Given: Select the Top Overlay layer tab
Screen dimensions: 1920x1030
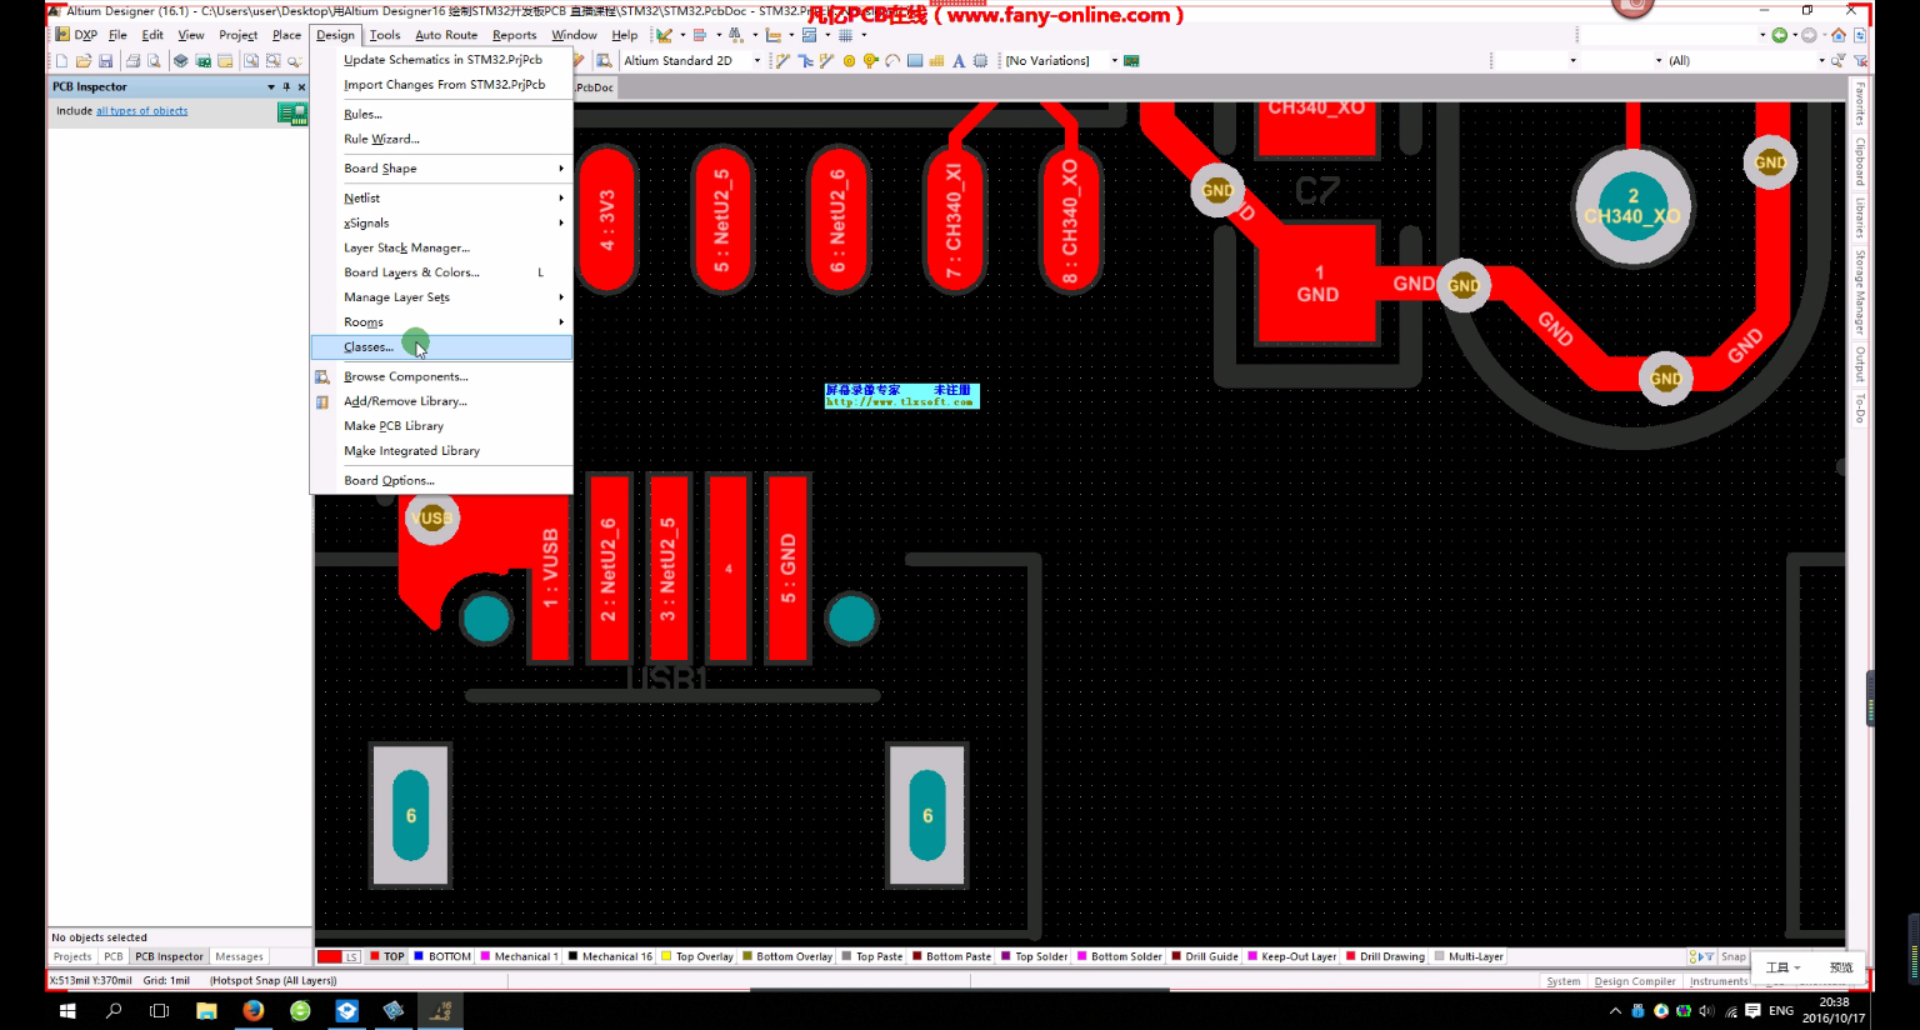Looking at the screenshot, I should point(697,957).
